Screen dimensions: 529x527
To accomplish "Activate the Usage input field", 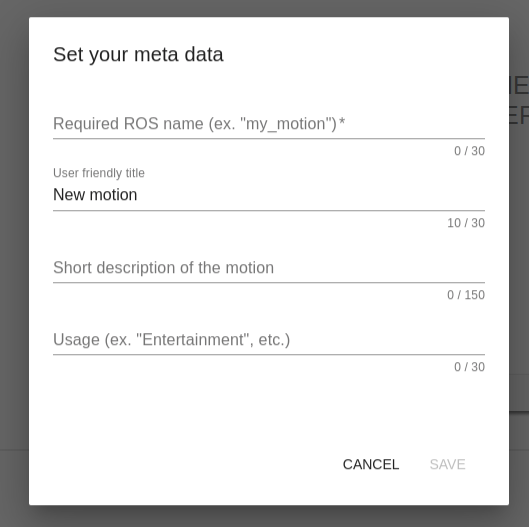I will (x=269, y=339).
